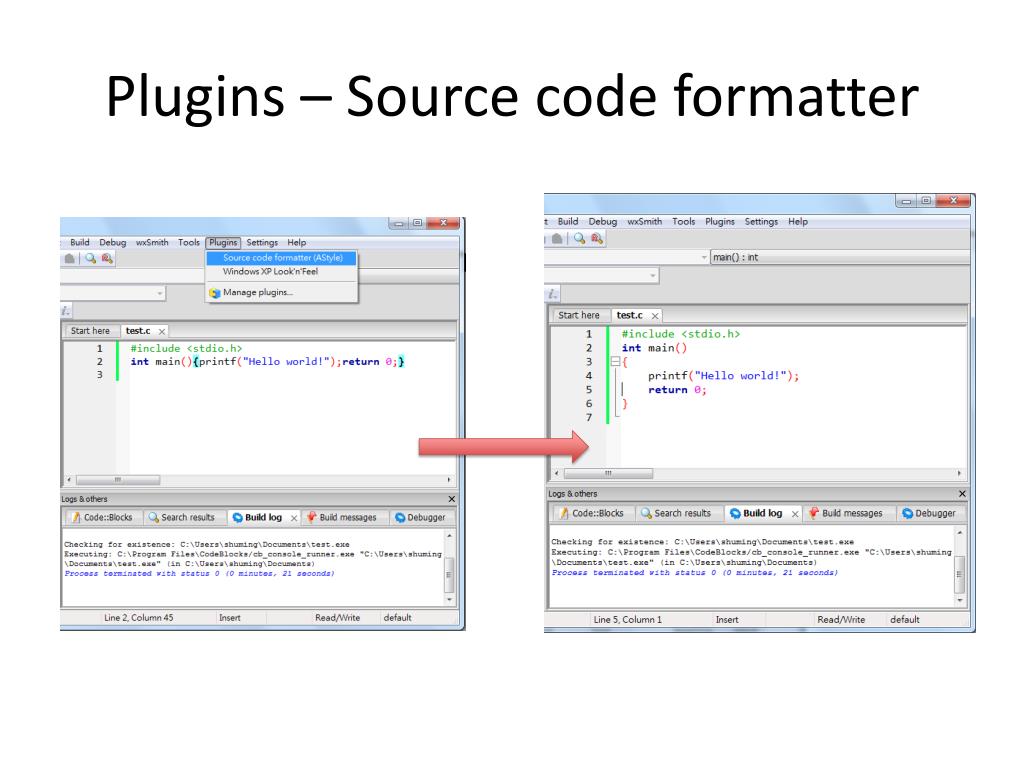Click 'return 0;' line in right window editor
Viewport: 1024px width, 768px height.
677,390
